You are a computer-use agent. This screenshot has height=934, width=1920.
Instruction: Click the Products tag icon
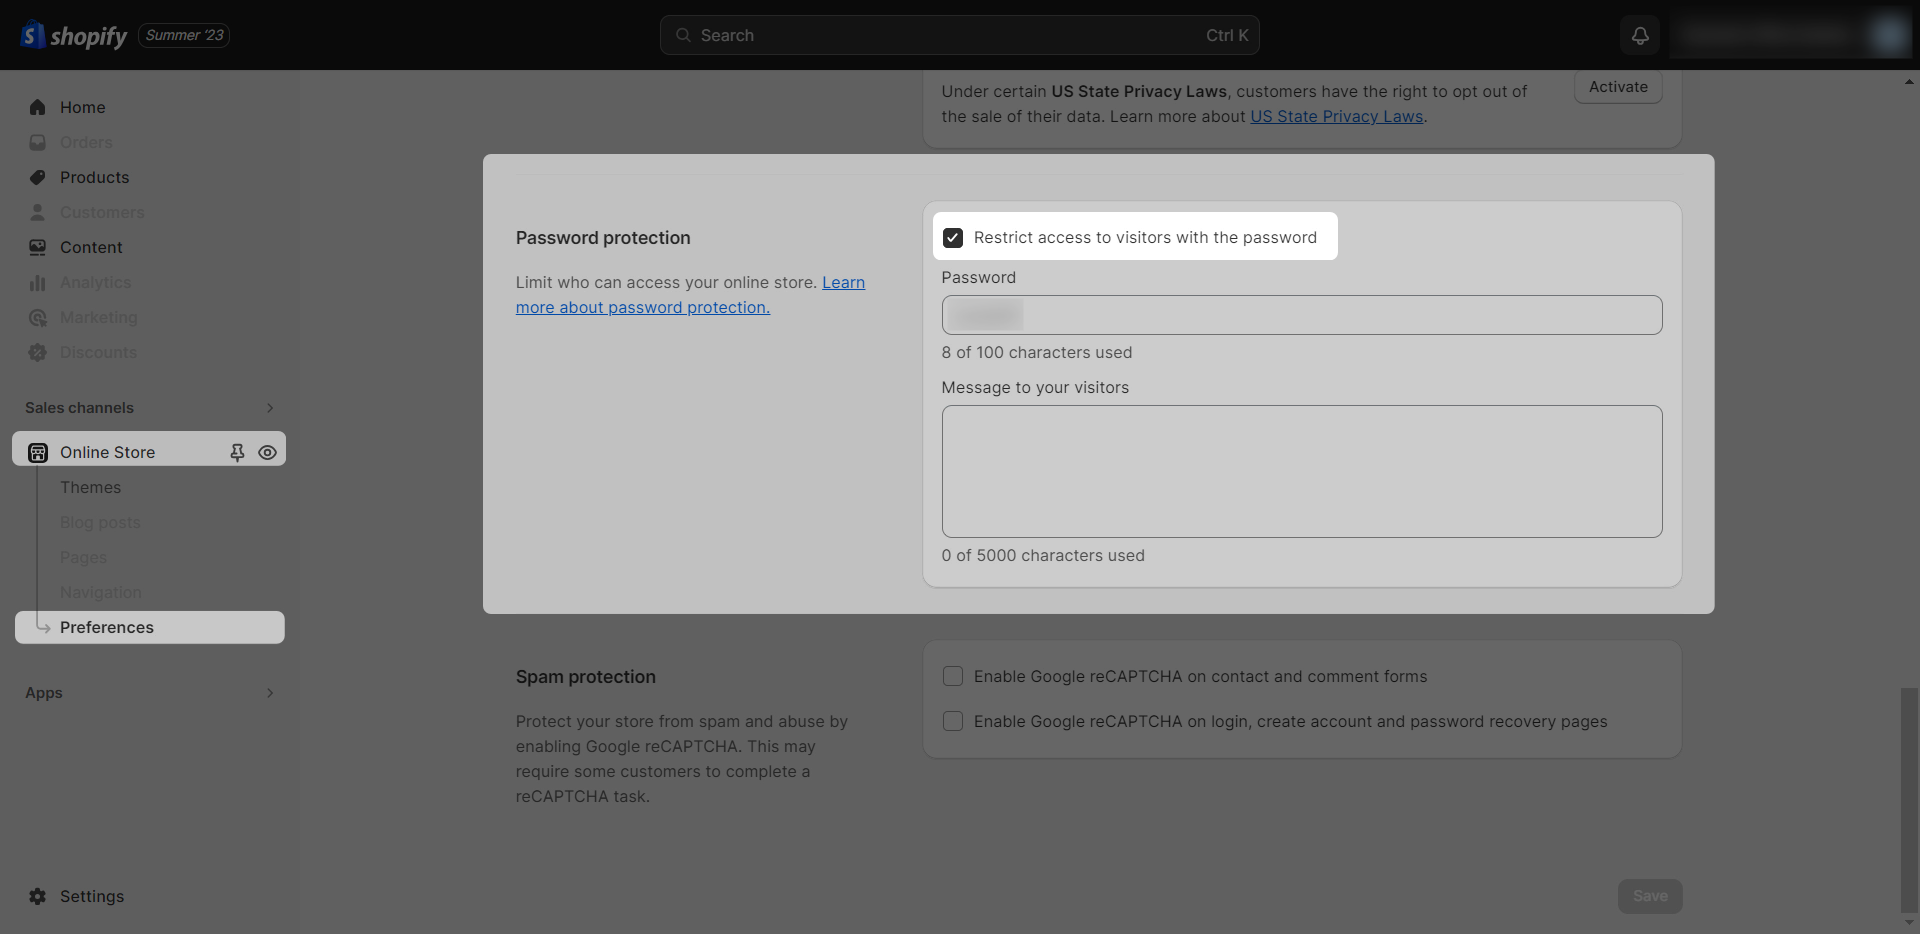click(x=37, y=177)
